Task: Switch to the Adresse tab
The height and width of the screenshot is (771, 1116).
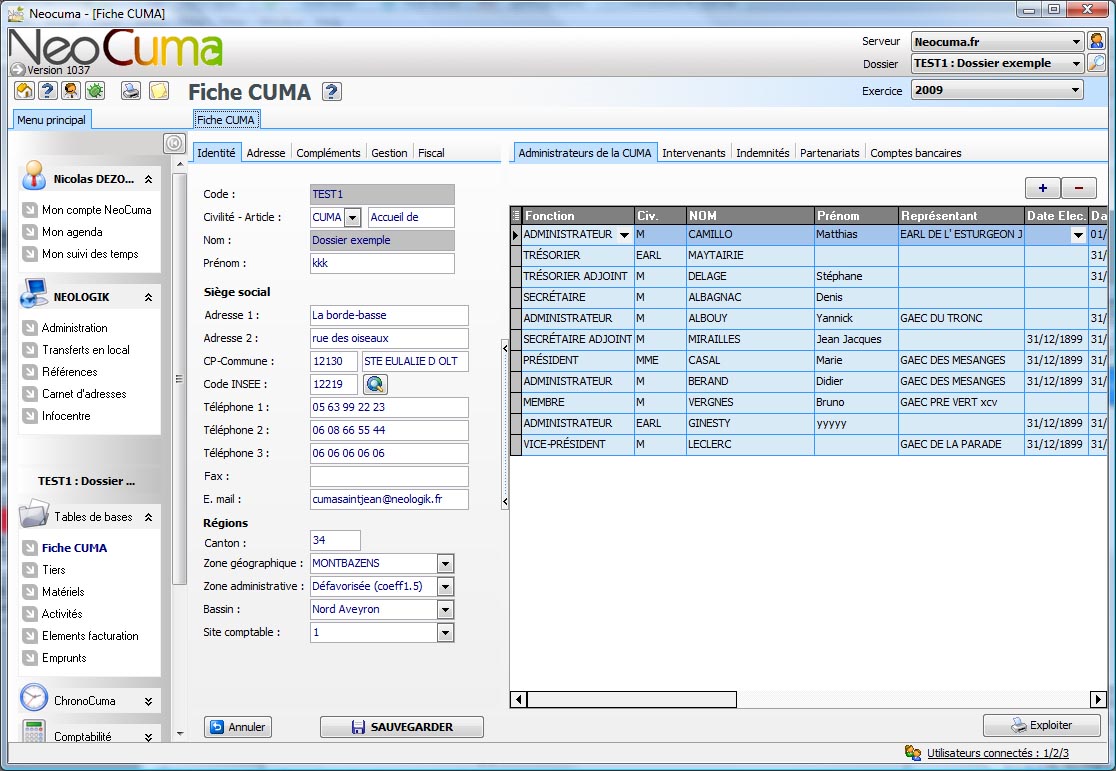Action: click(265, 153)
